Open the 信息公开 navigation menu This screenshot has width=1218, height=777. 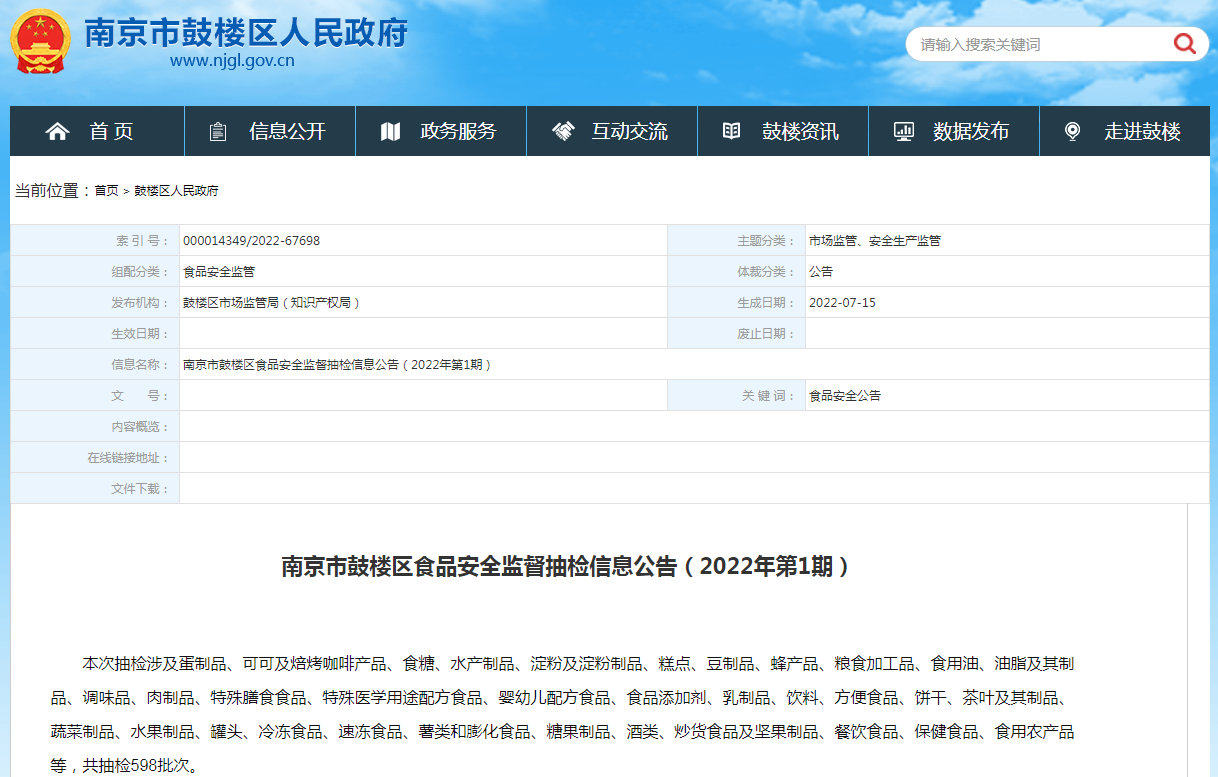tap(270, 131)
